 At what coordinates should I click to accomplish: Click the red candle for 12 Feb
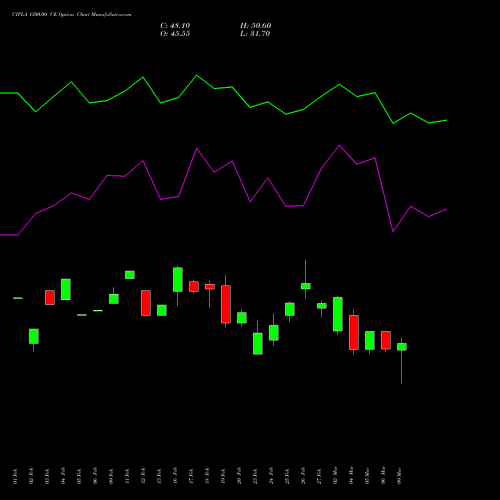(x=146, y=303)
